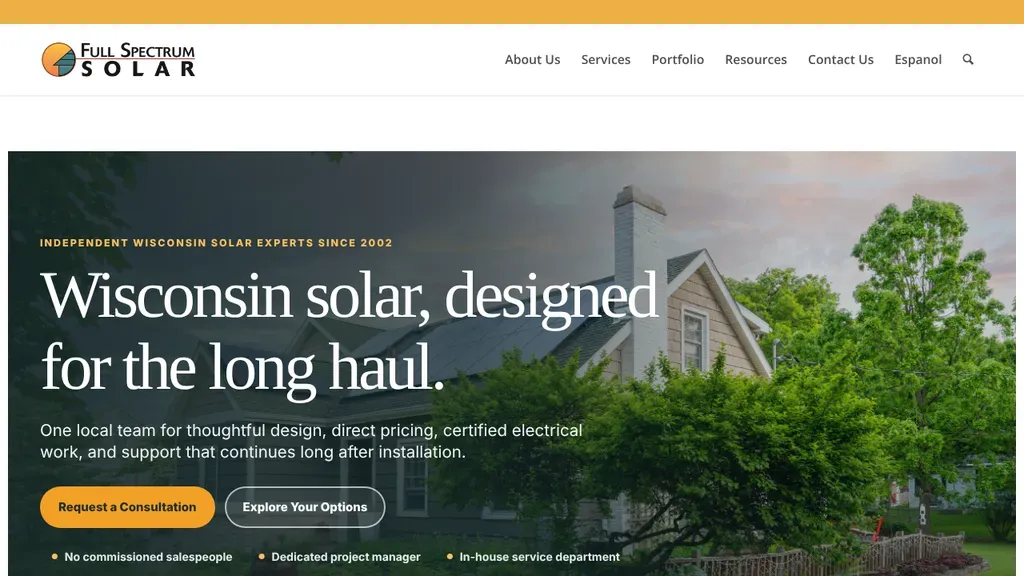Open the Services menu item
Image resolution: width=1024 pixels, height=576 pixels.
(605, 59)
